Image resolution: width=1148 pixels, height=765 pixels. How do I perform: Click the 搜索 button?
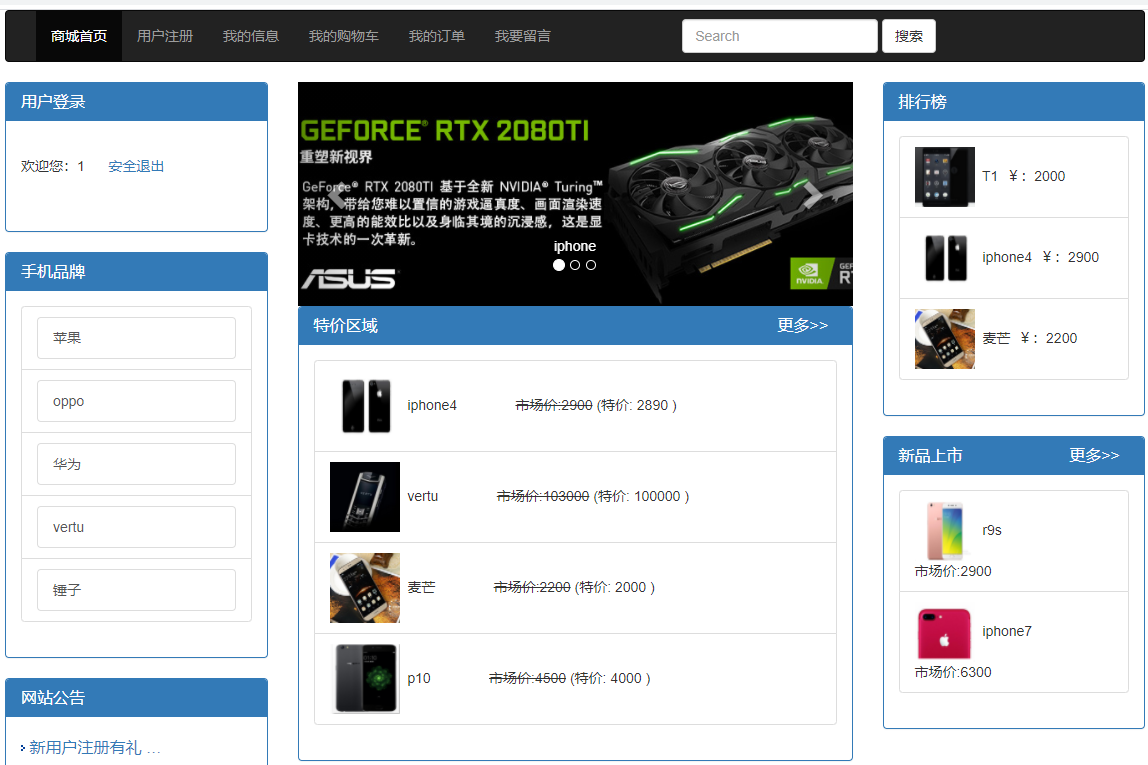(x=909, y=36)
